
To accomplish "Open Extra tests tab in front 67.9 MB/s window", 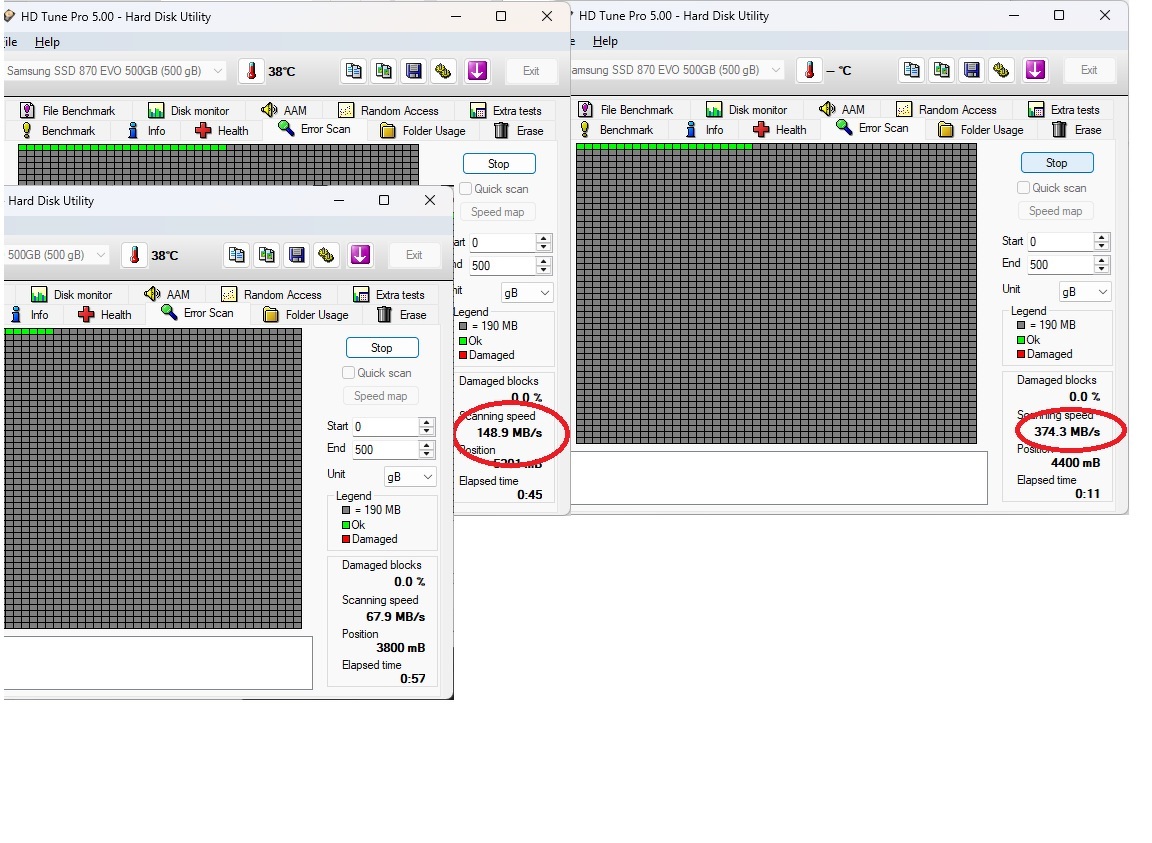I will click(389, 295).
